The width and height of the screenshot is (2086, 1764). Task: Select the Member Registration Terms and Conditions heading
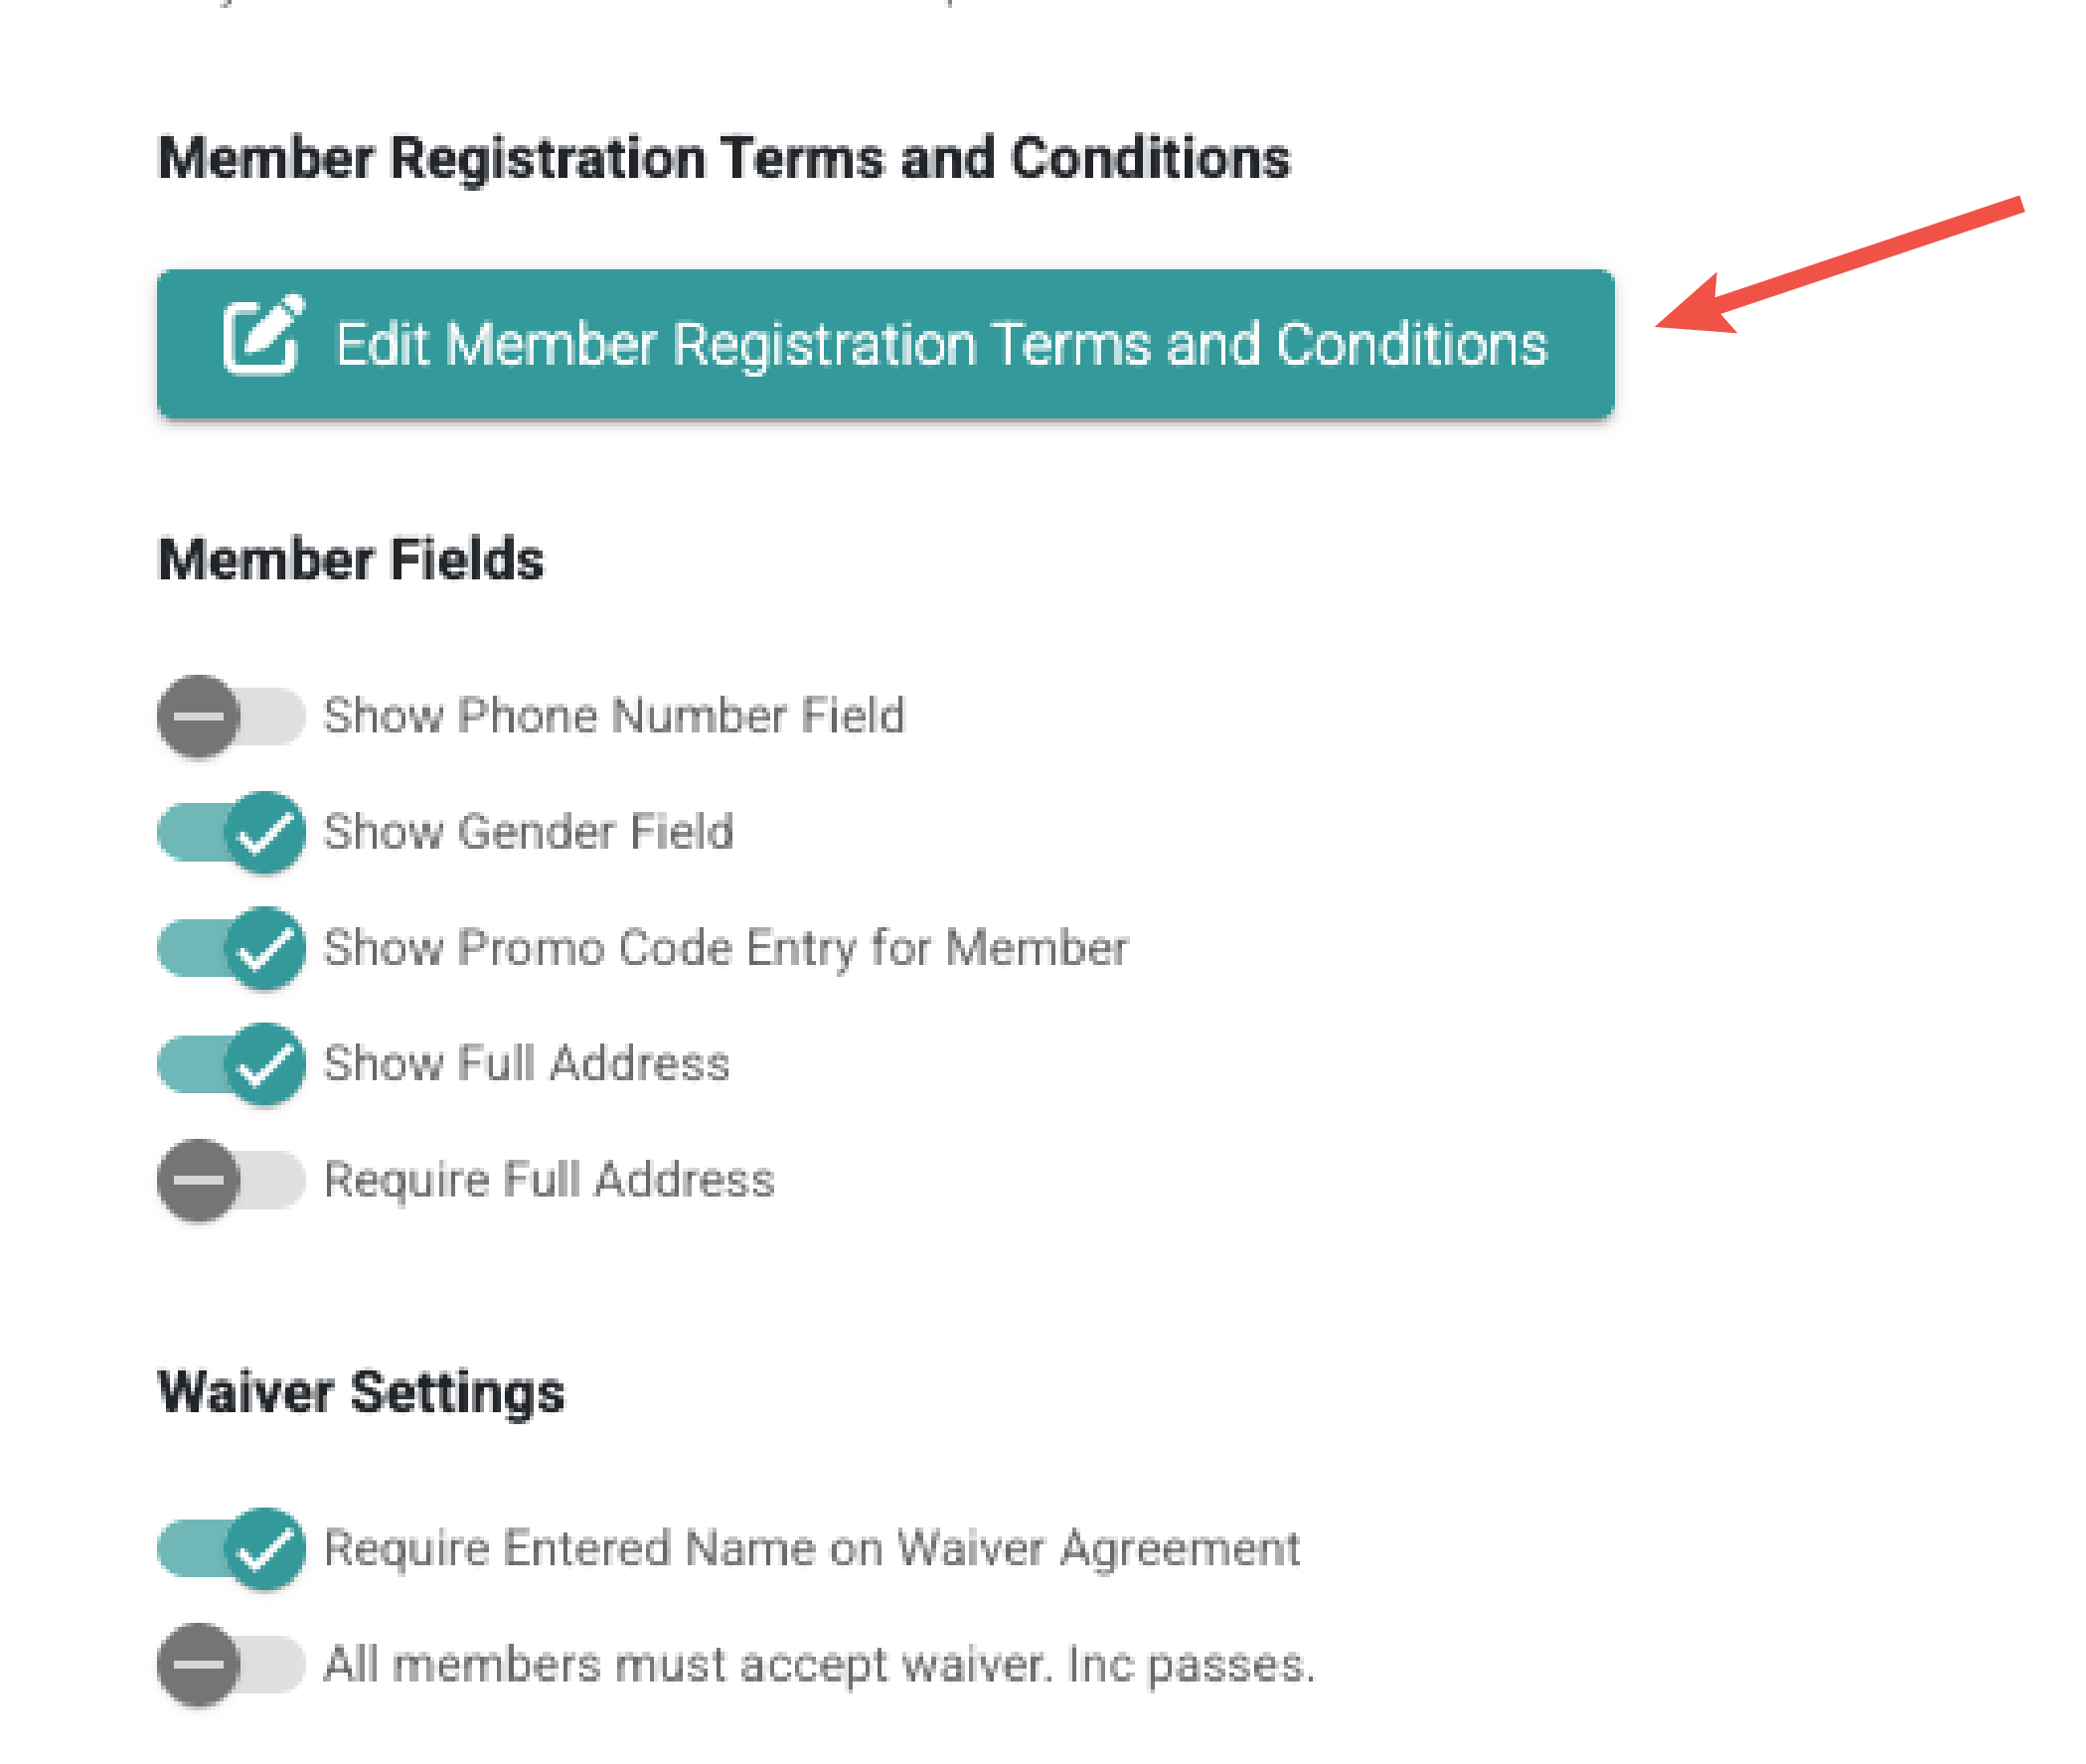(724, 159)
